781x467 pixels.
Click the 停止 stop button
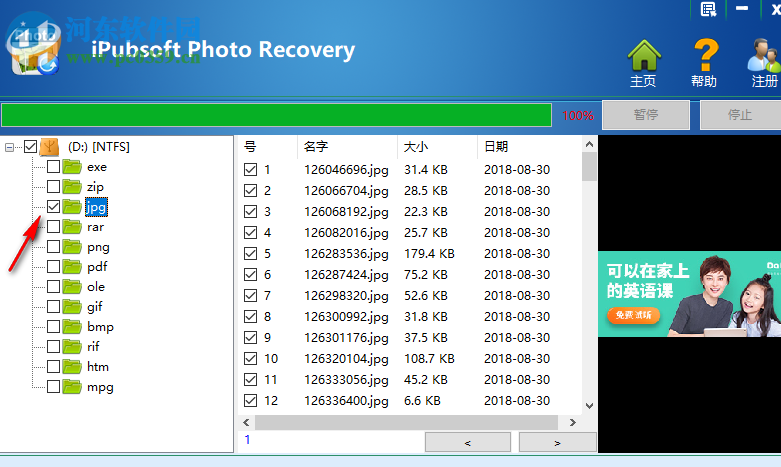[740, 115]
